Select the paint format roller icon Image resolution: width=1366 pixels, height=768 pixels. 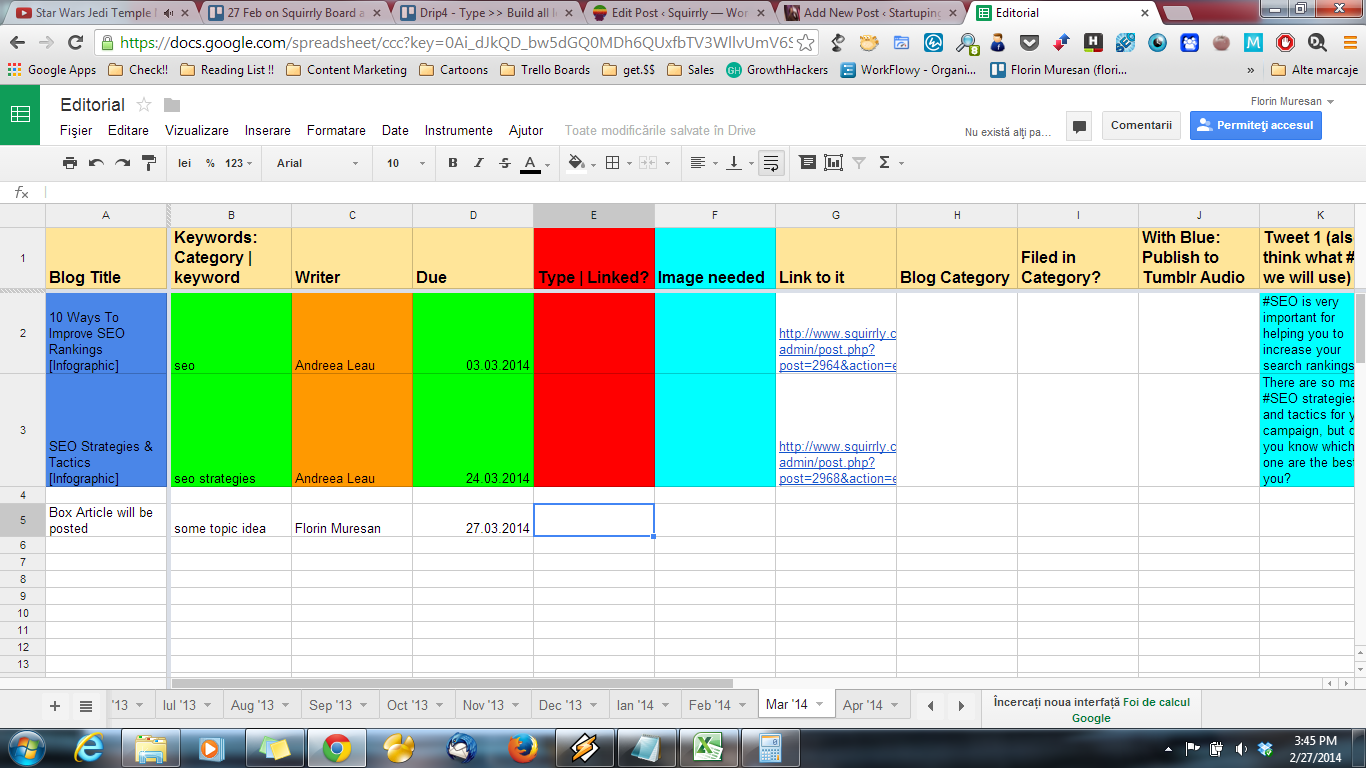[x=149, y=163]
